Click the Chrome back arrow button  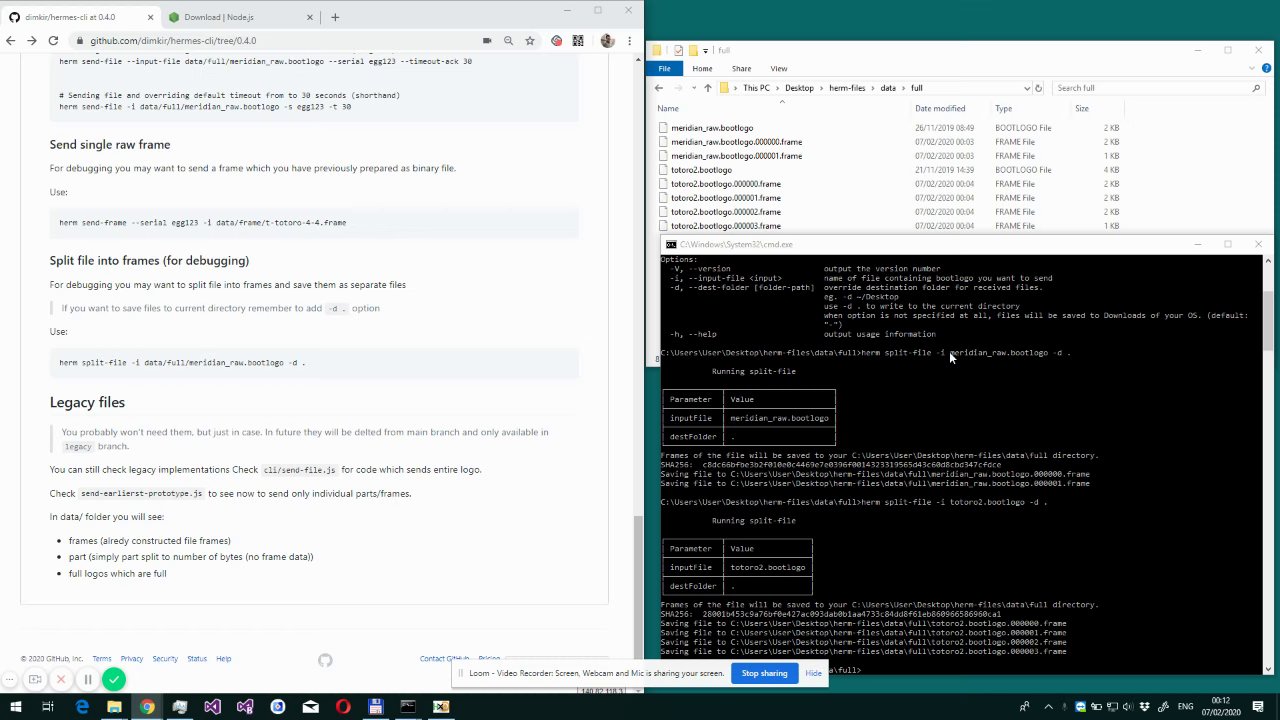(x=10, y=41)
